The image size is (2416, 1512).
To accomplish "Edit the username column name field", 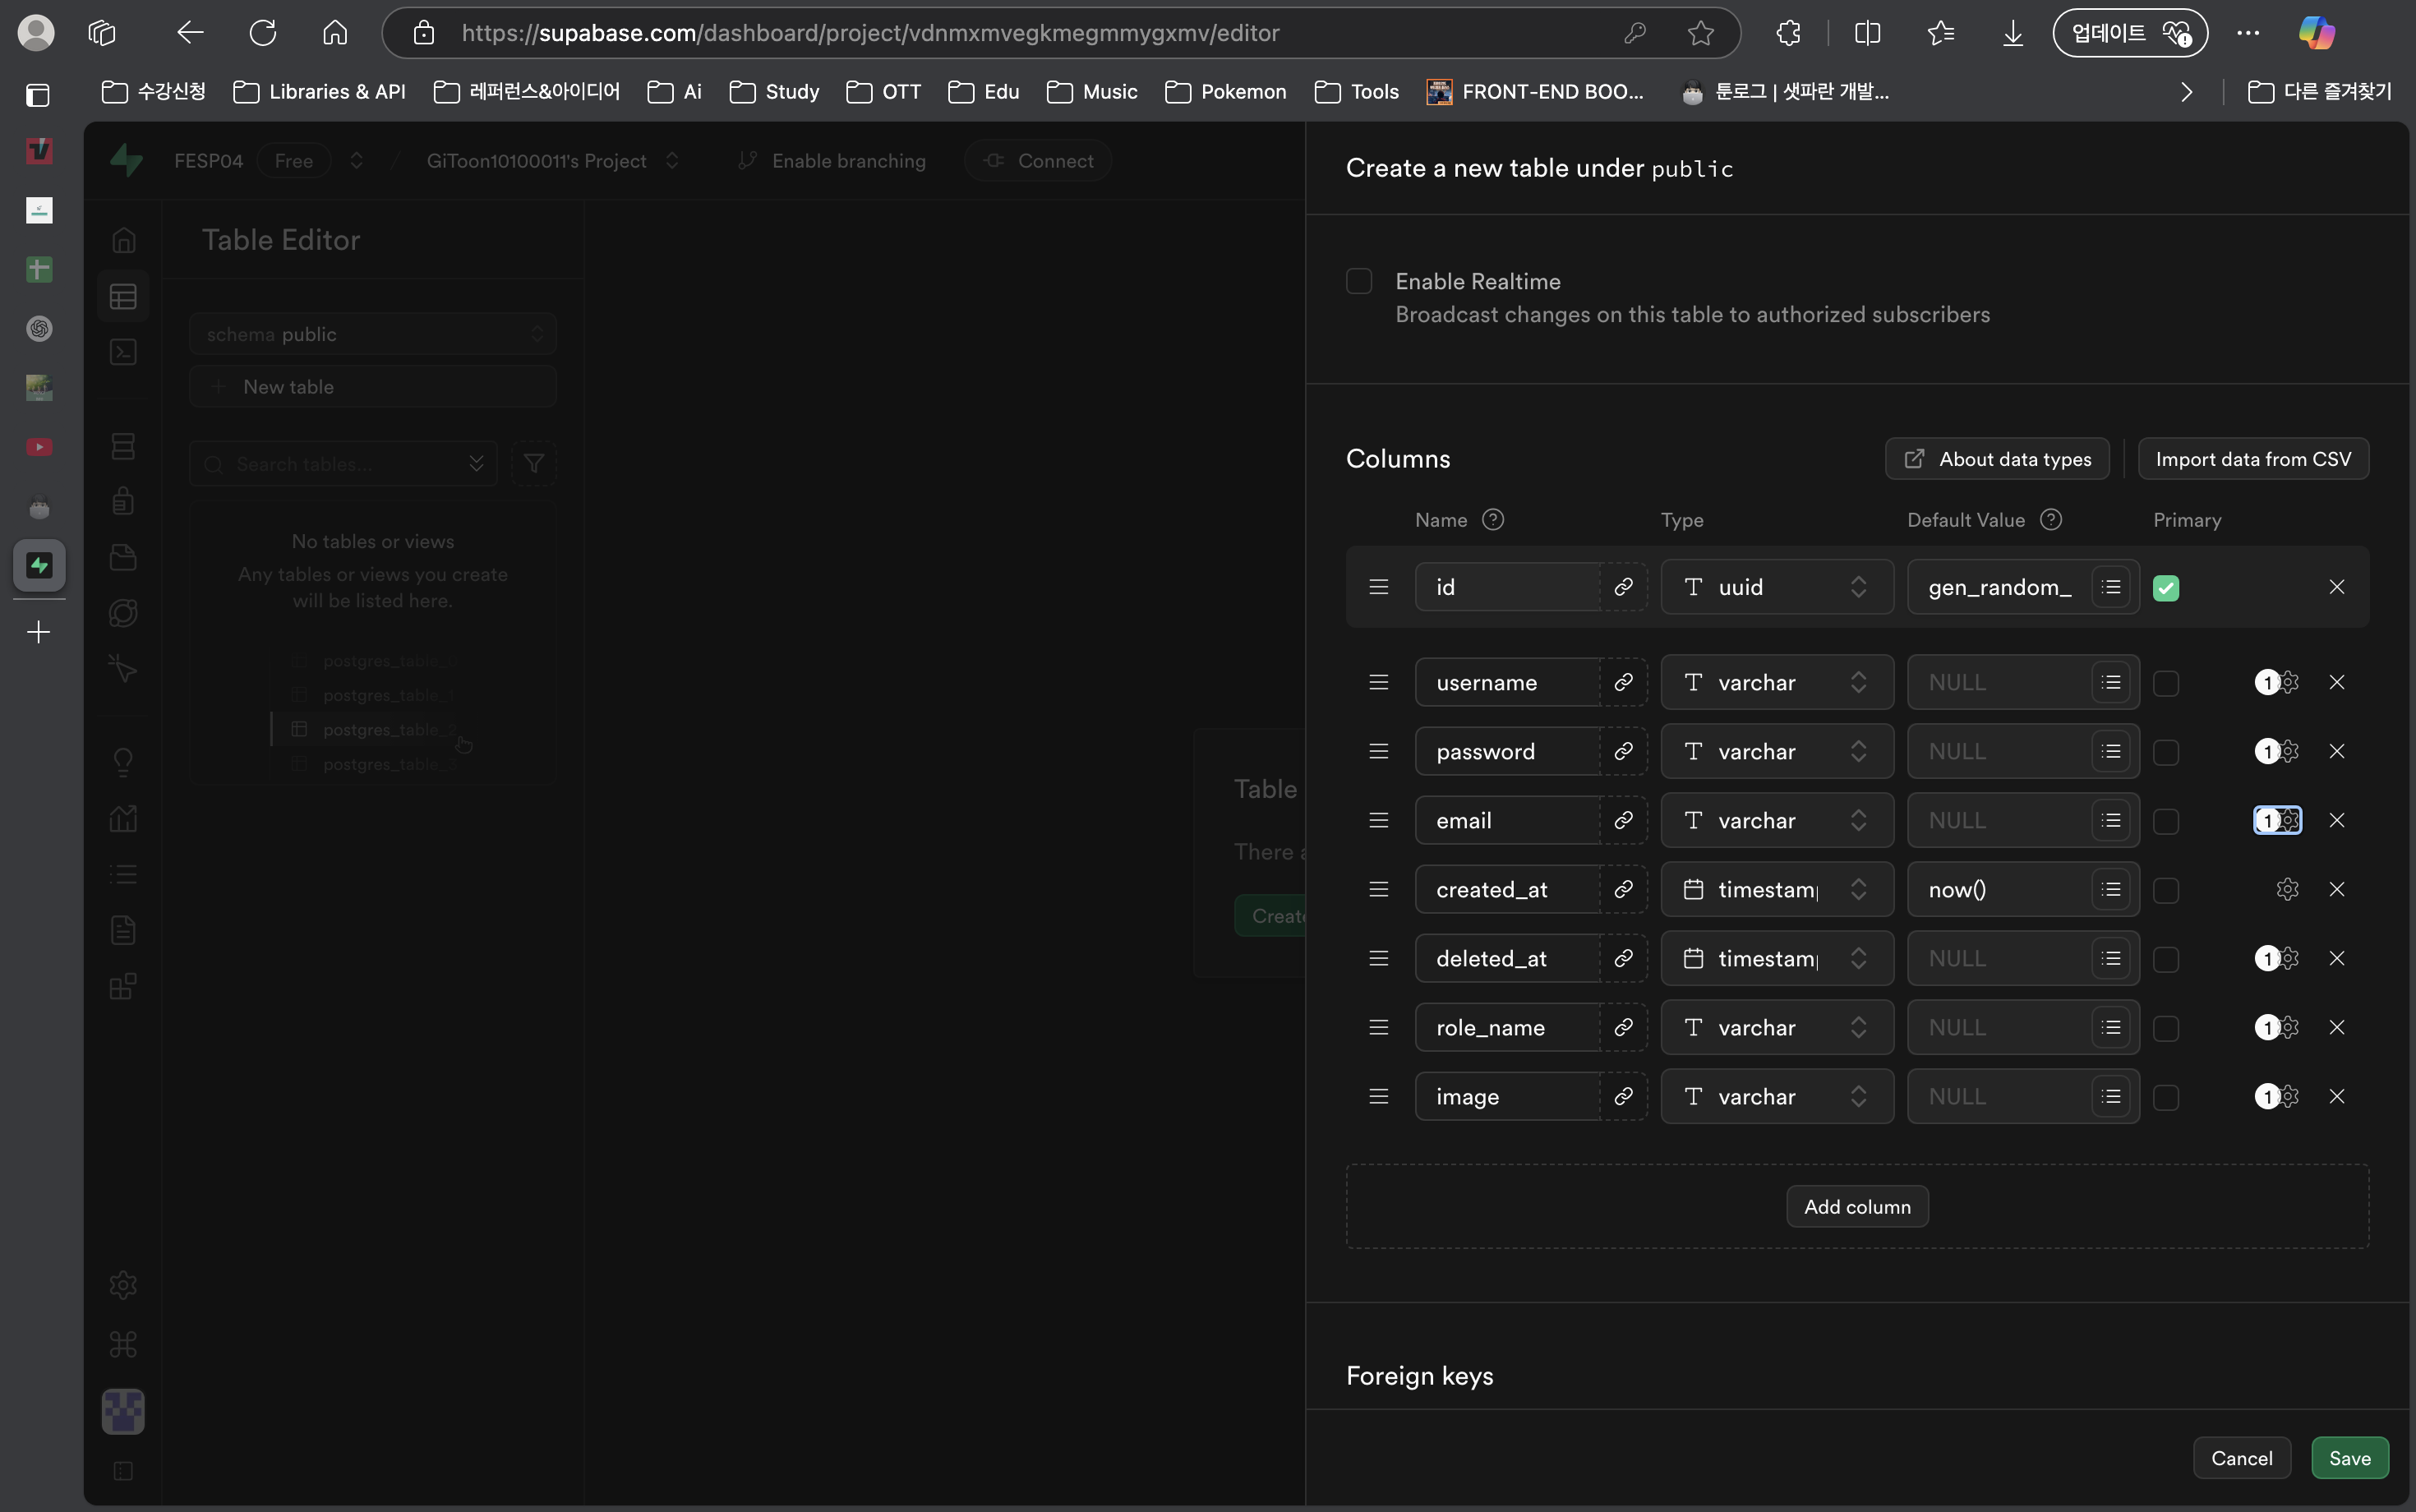I will click(1506, 682).
